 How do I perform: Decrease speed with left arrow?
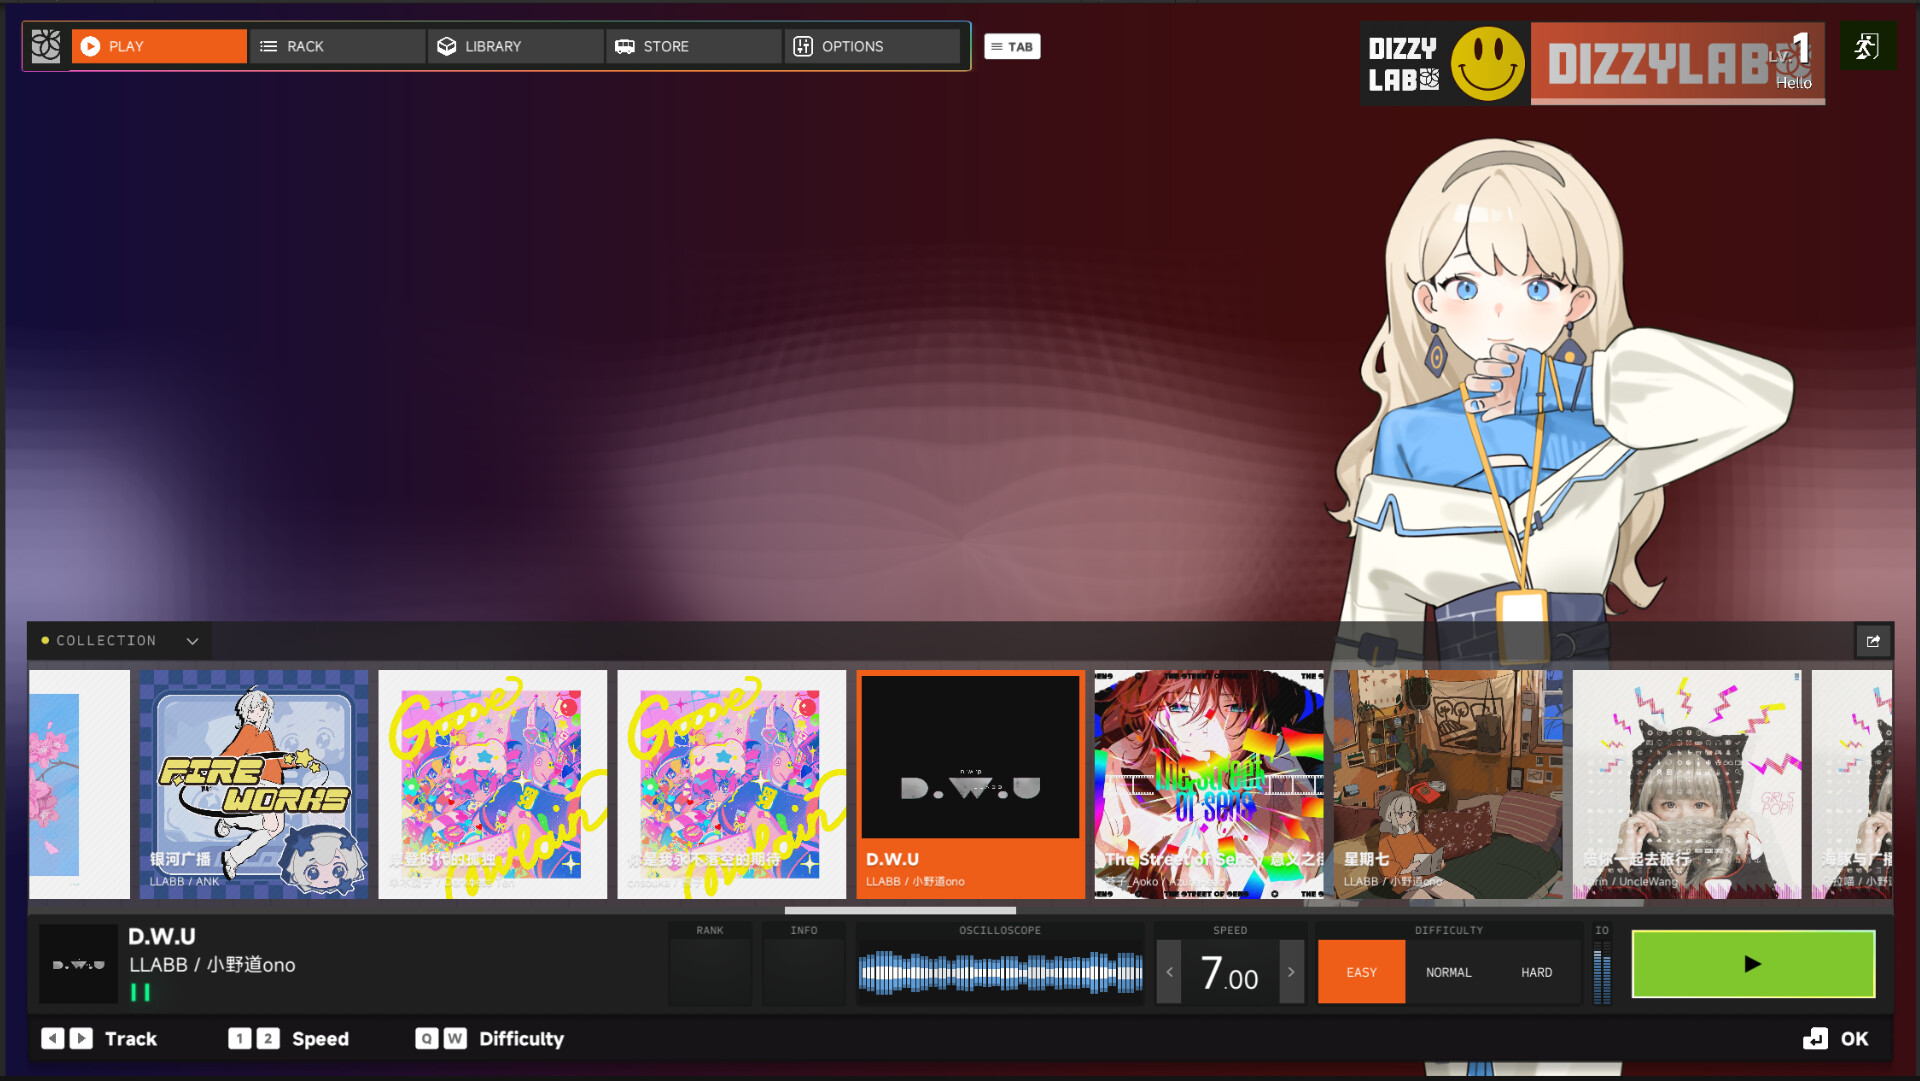tap(1169, 972)
